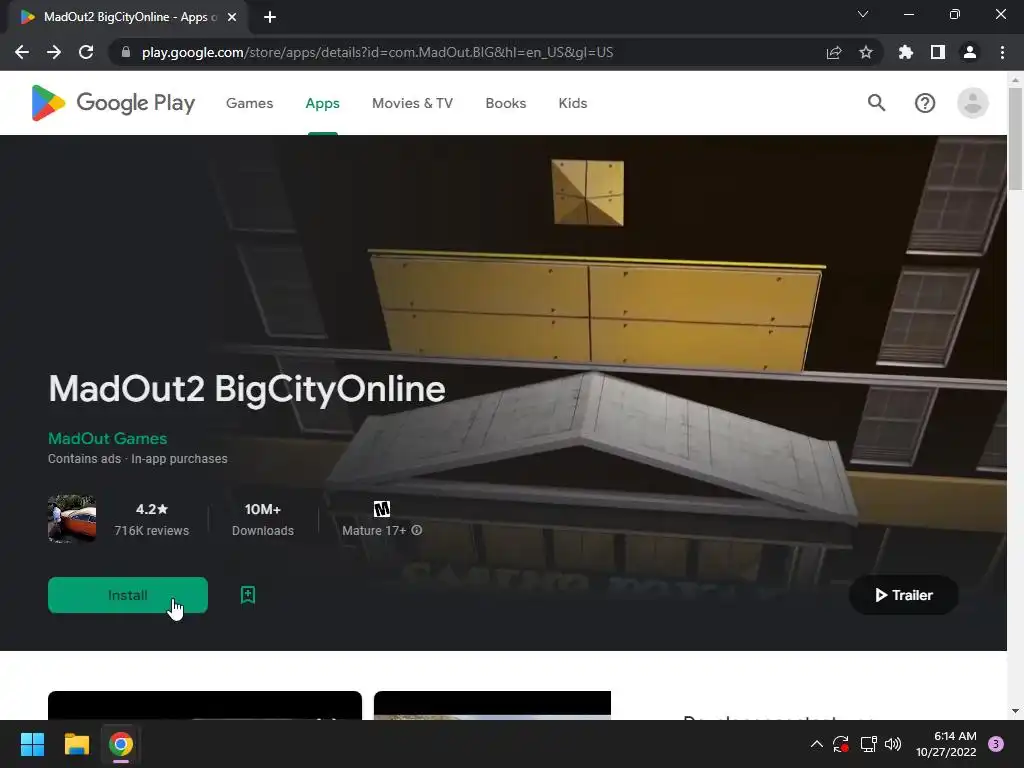Open the Google Play search

click(x=876, y=103)
